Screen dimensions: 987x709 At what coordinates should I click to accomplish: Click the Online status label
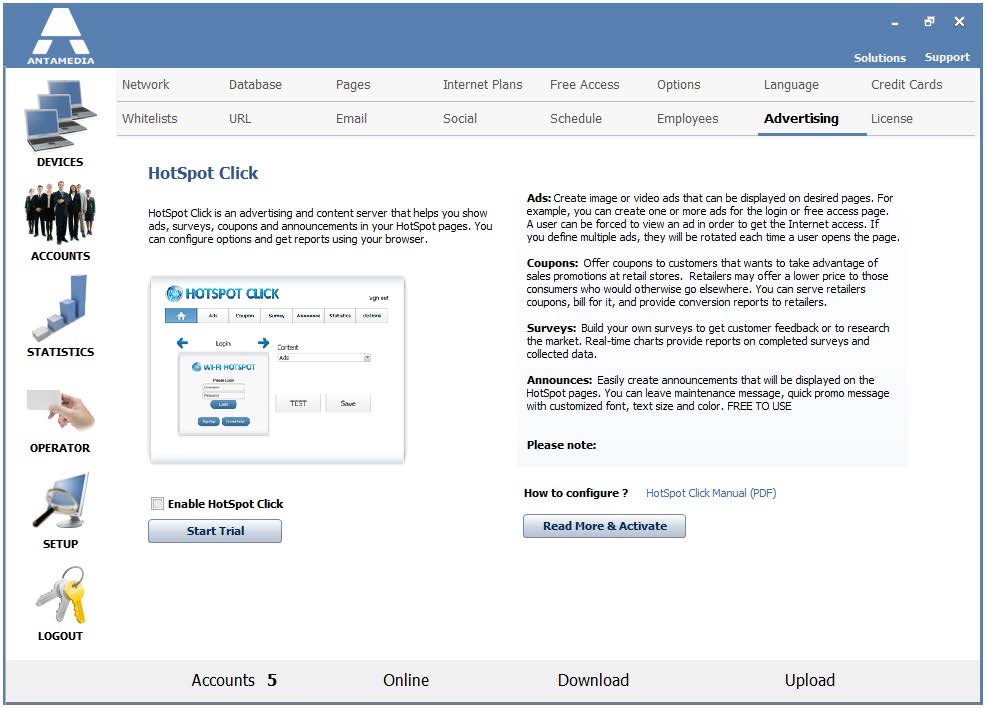[x=406, y=680]
